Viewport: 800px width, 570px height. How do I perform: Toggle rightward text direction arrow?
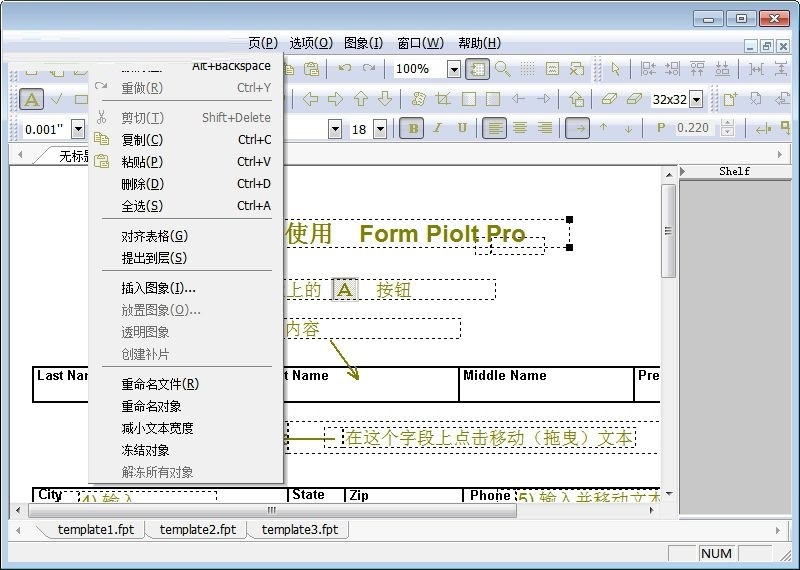point(578,128)
